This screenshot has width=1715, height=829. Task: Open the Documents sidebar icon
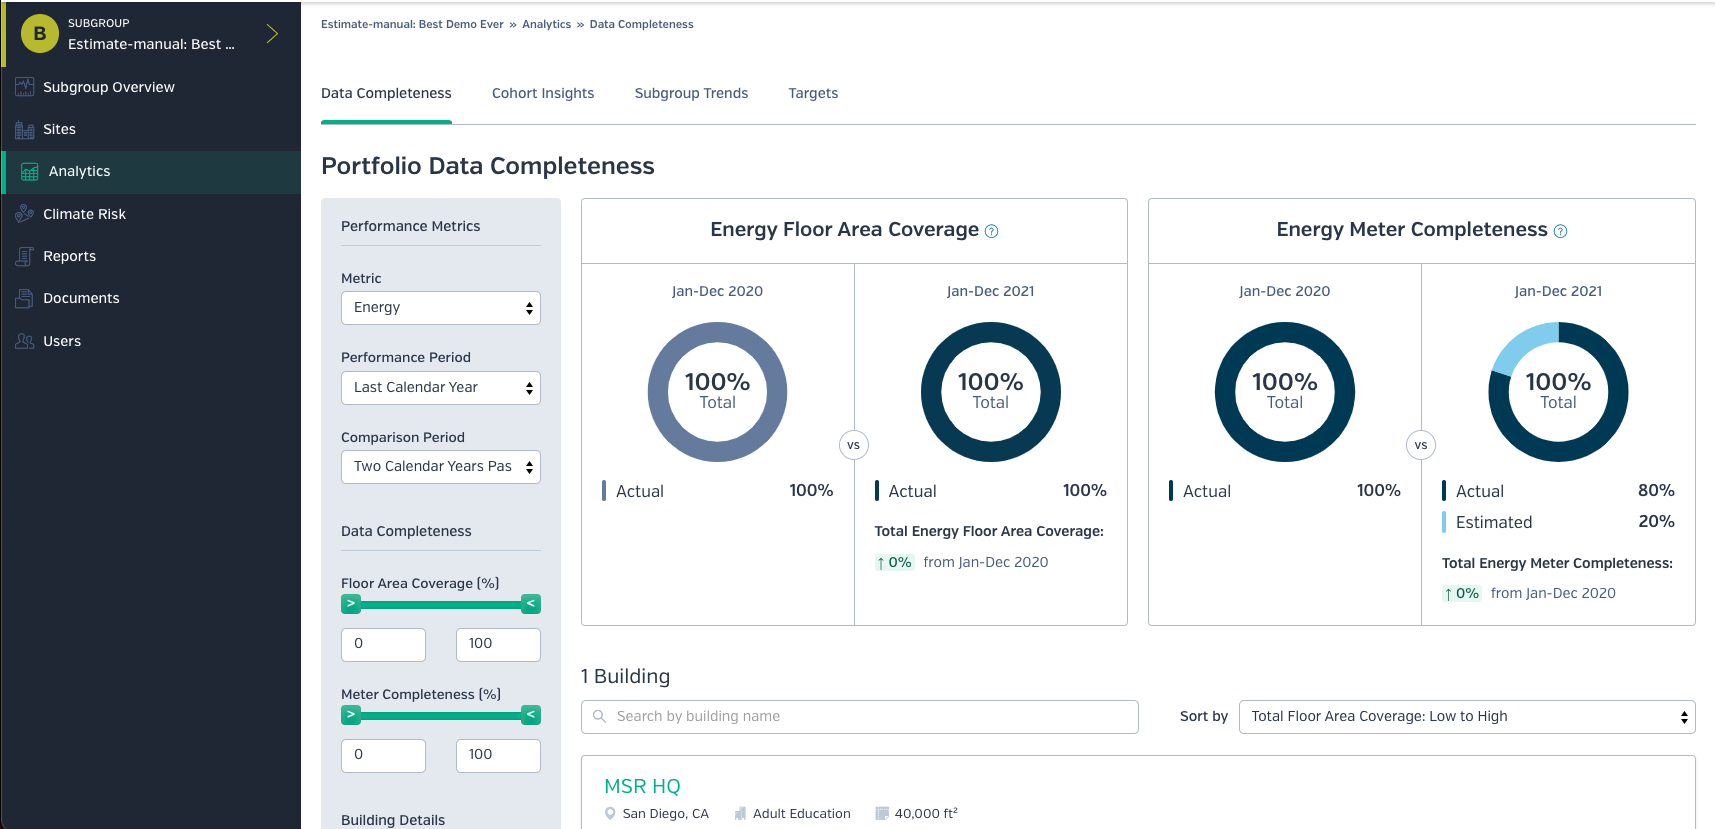[x=25, y=298]
